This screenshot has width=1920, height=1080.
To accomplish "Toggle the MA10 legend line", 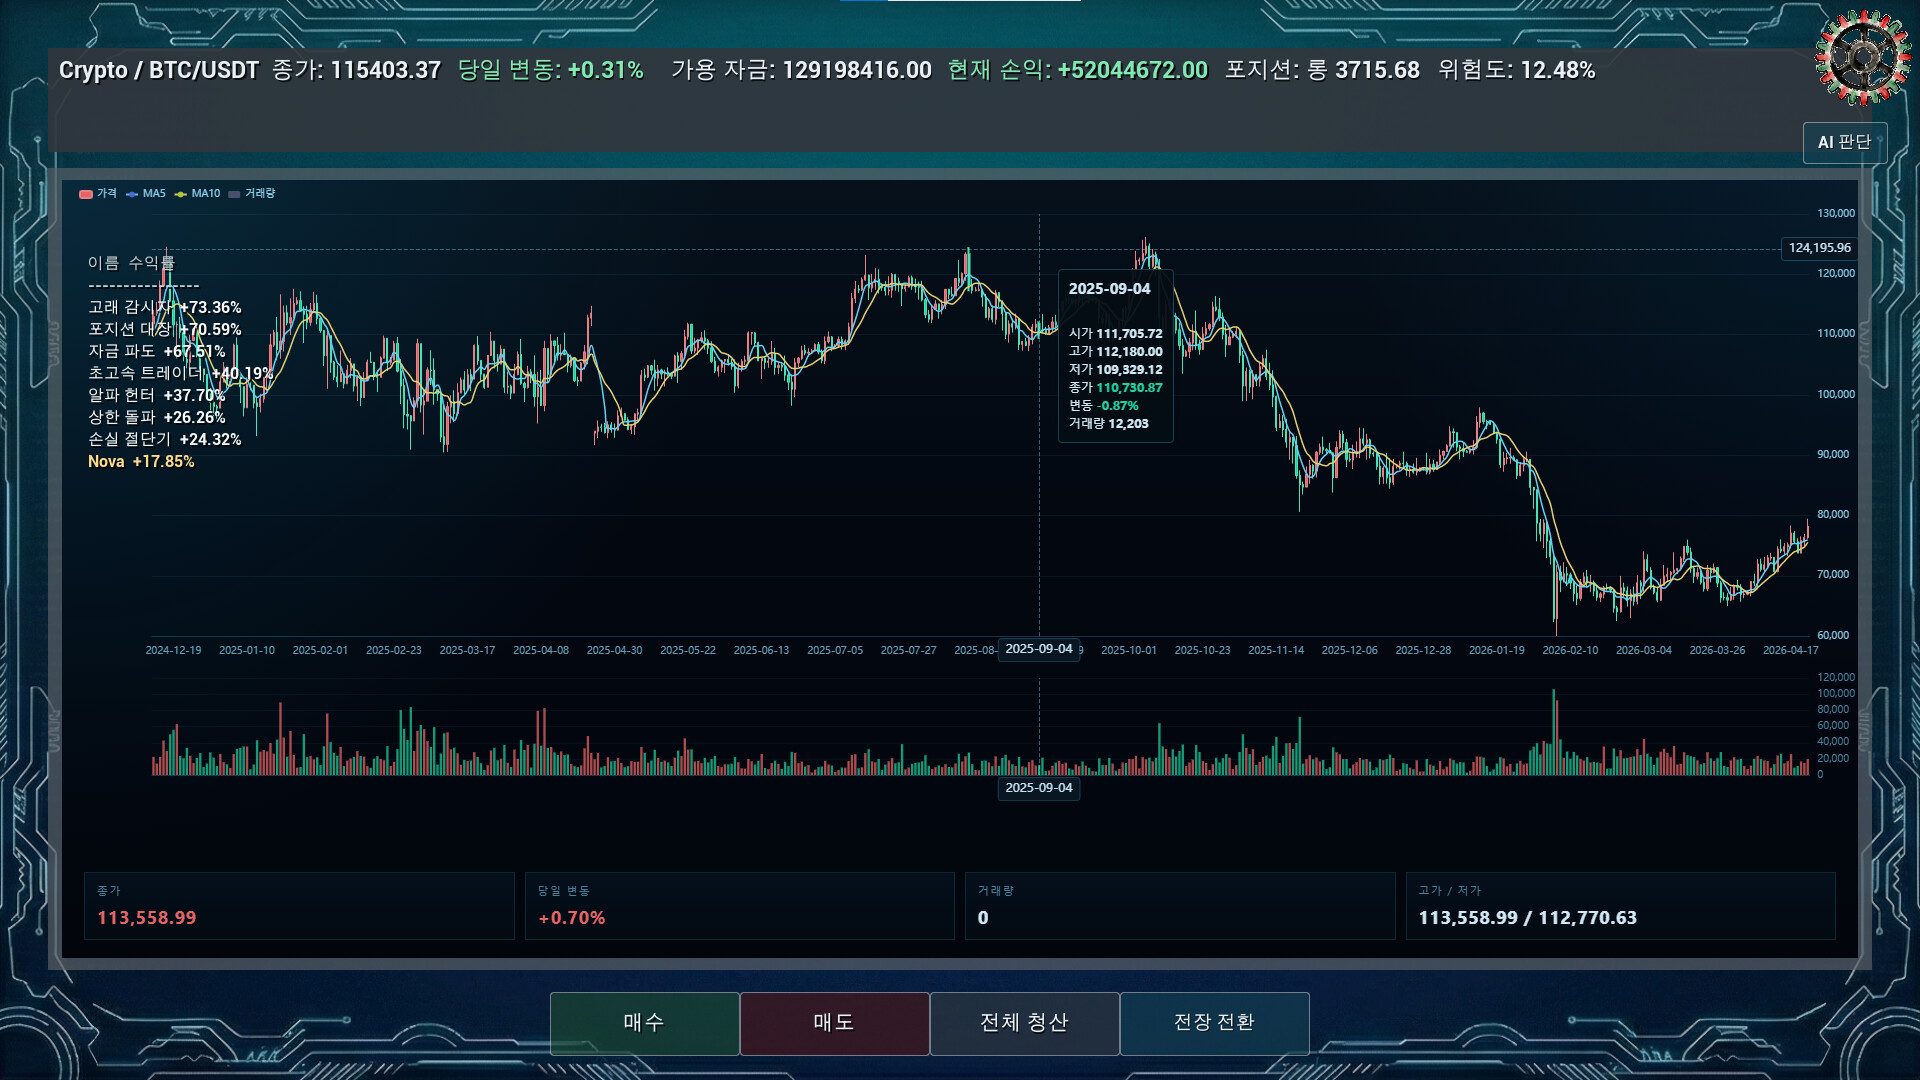I will [x=197, y=194].
